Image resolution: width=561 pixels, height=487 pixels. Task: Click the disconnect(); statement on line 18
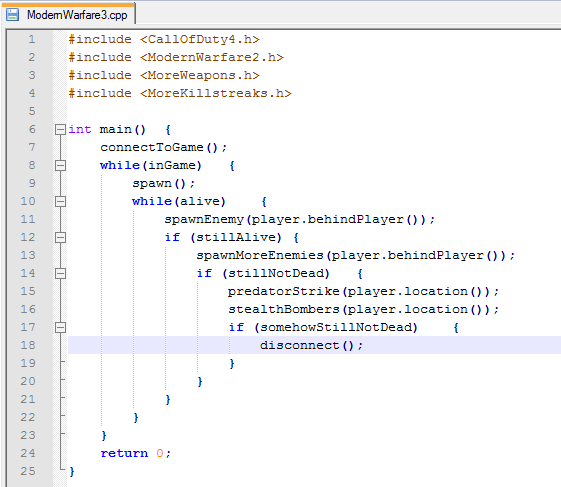[311, 345]
